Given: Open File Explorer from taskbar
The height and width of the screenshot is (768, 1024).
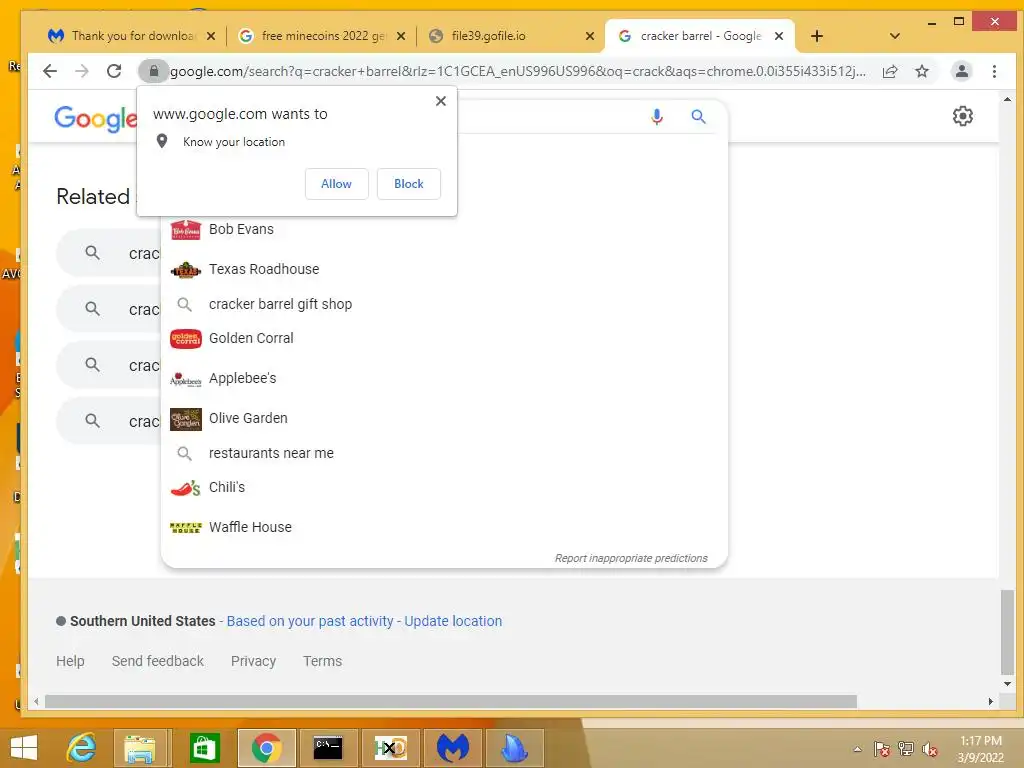Looking at the screenshot, I should (x=140, y=749).
